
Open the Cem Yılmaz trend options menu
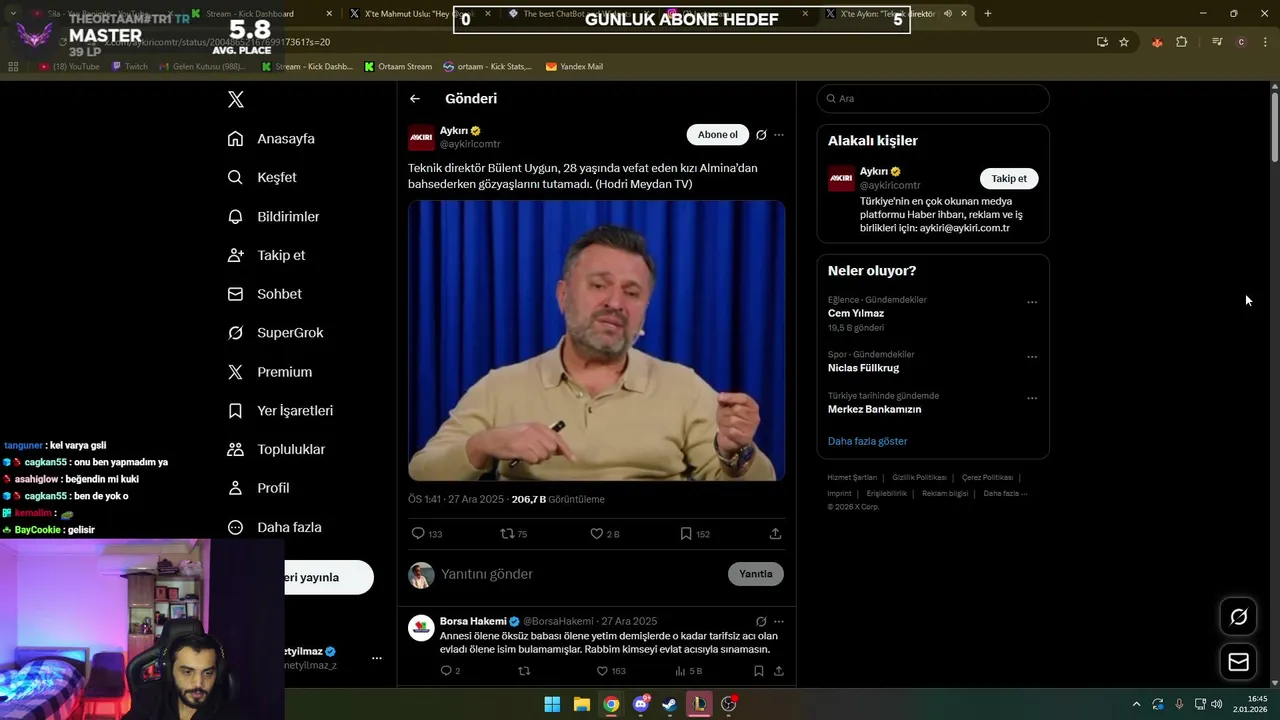point(1032,302)
